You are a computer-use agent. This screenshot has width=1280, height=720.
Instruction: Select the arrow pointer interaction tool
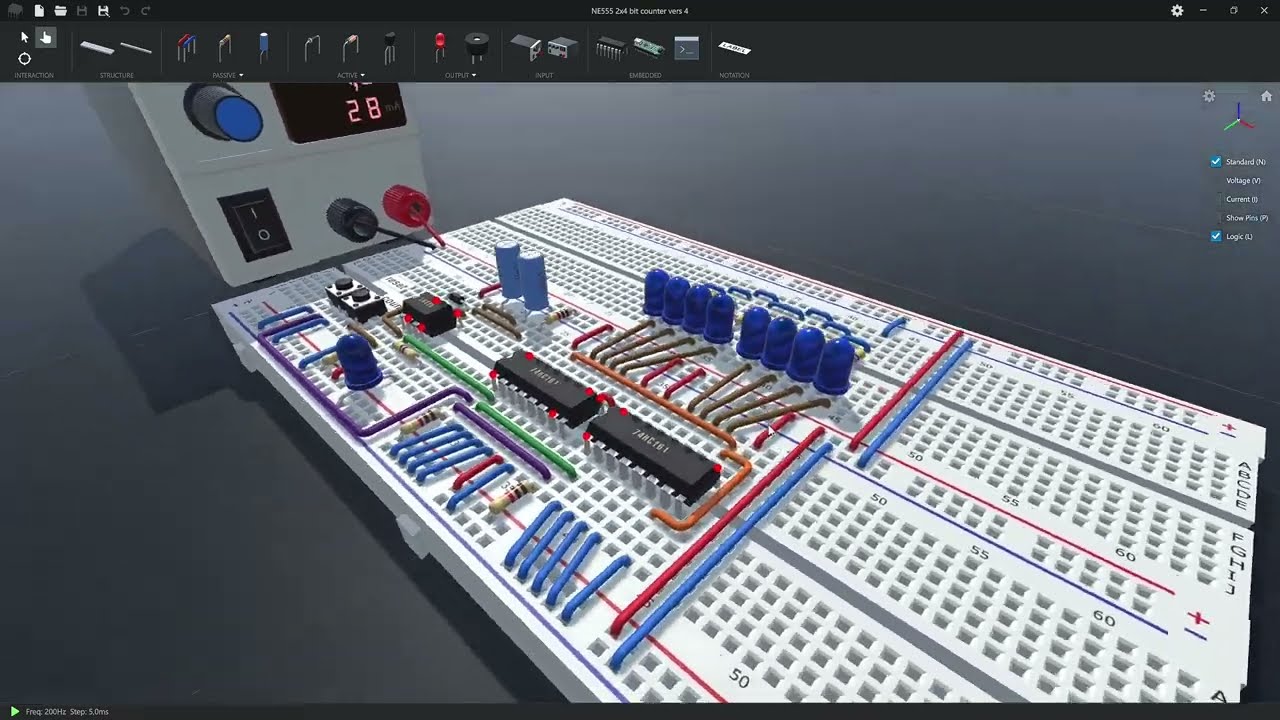[25, 37]
